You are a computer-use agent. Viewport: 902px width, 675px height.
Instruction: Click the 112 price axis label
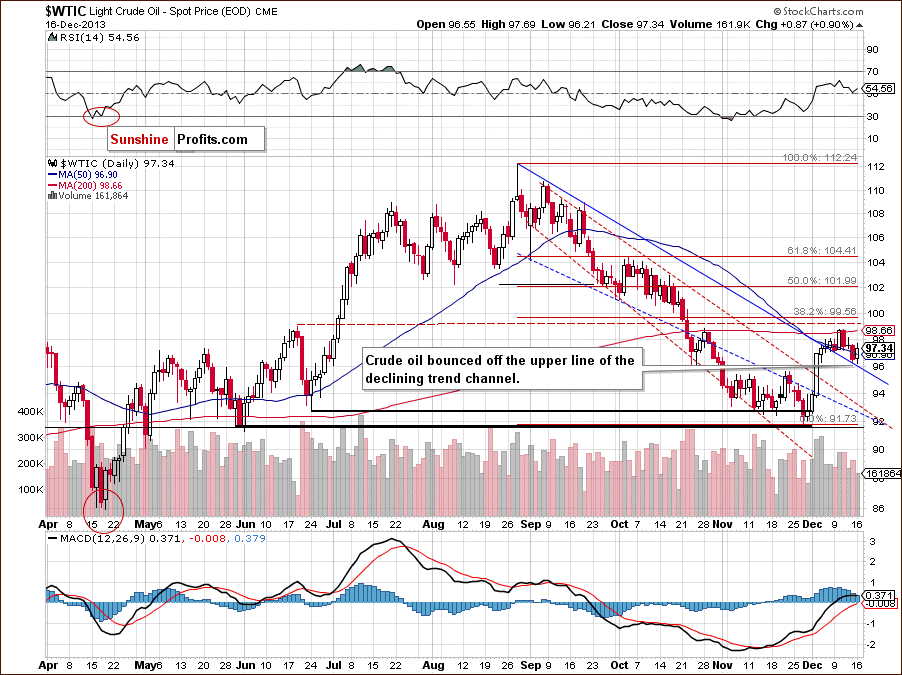[874, 167]
